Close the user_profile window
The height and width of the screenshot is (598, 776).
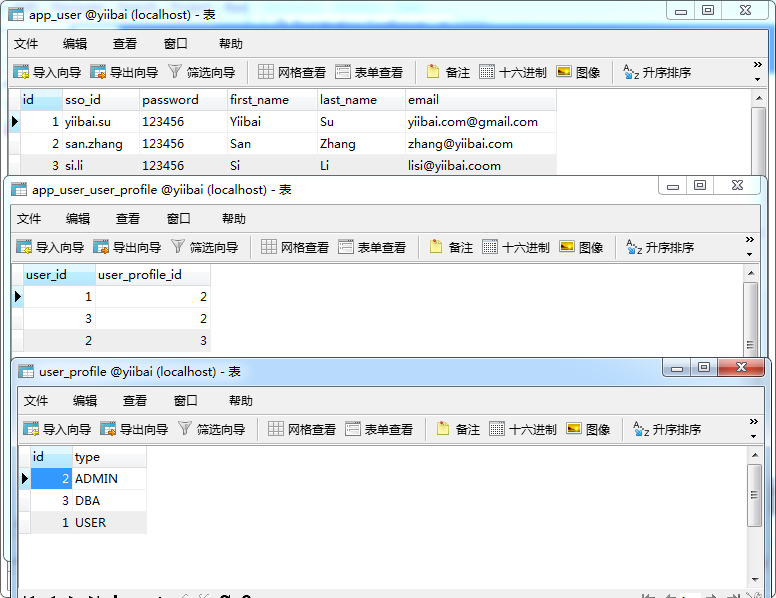click(x=741, y=367)
